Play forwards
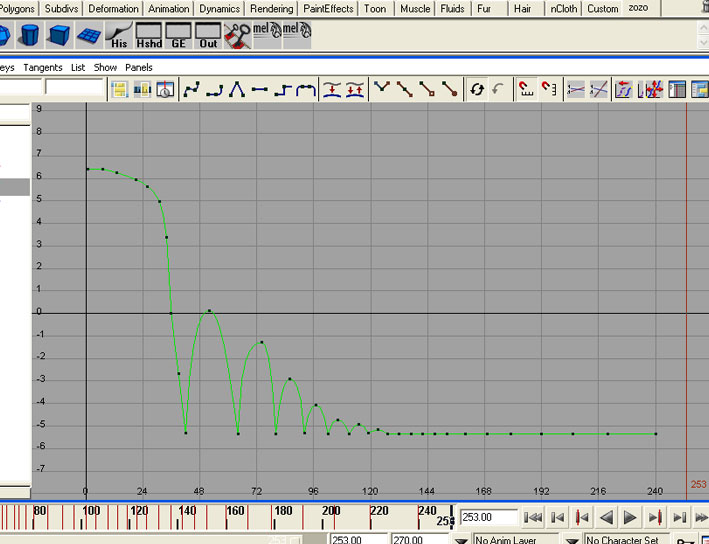Viewport: 709px width, 544px height. point(630,517)
